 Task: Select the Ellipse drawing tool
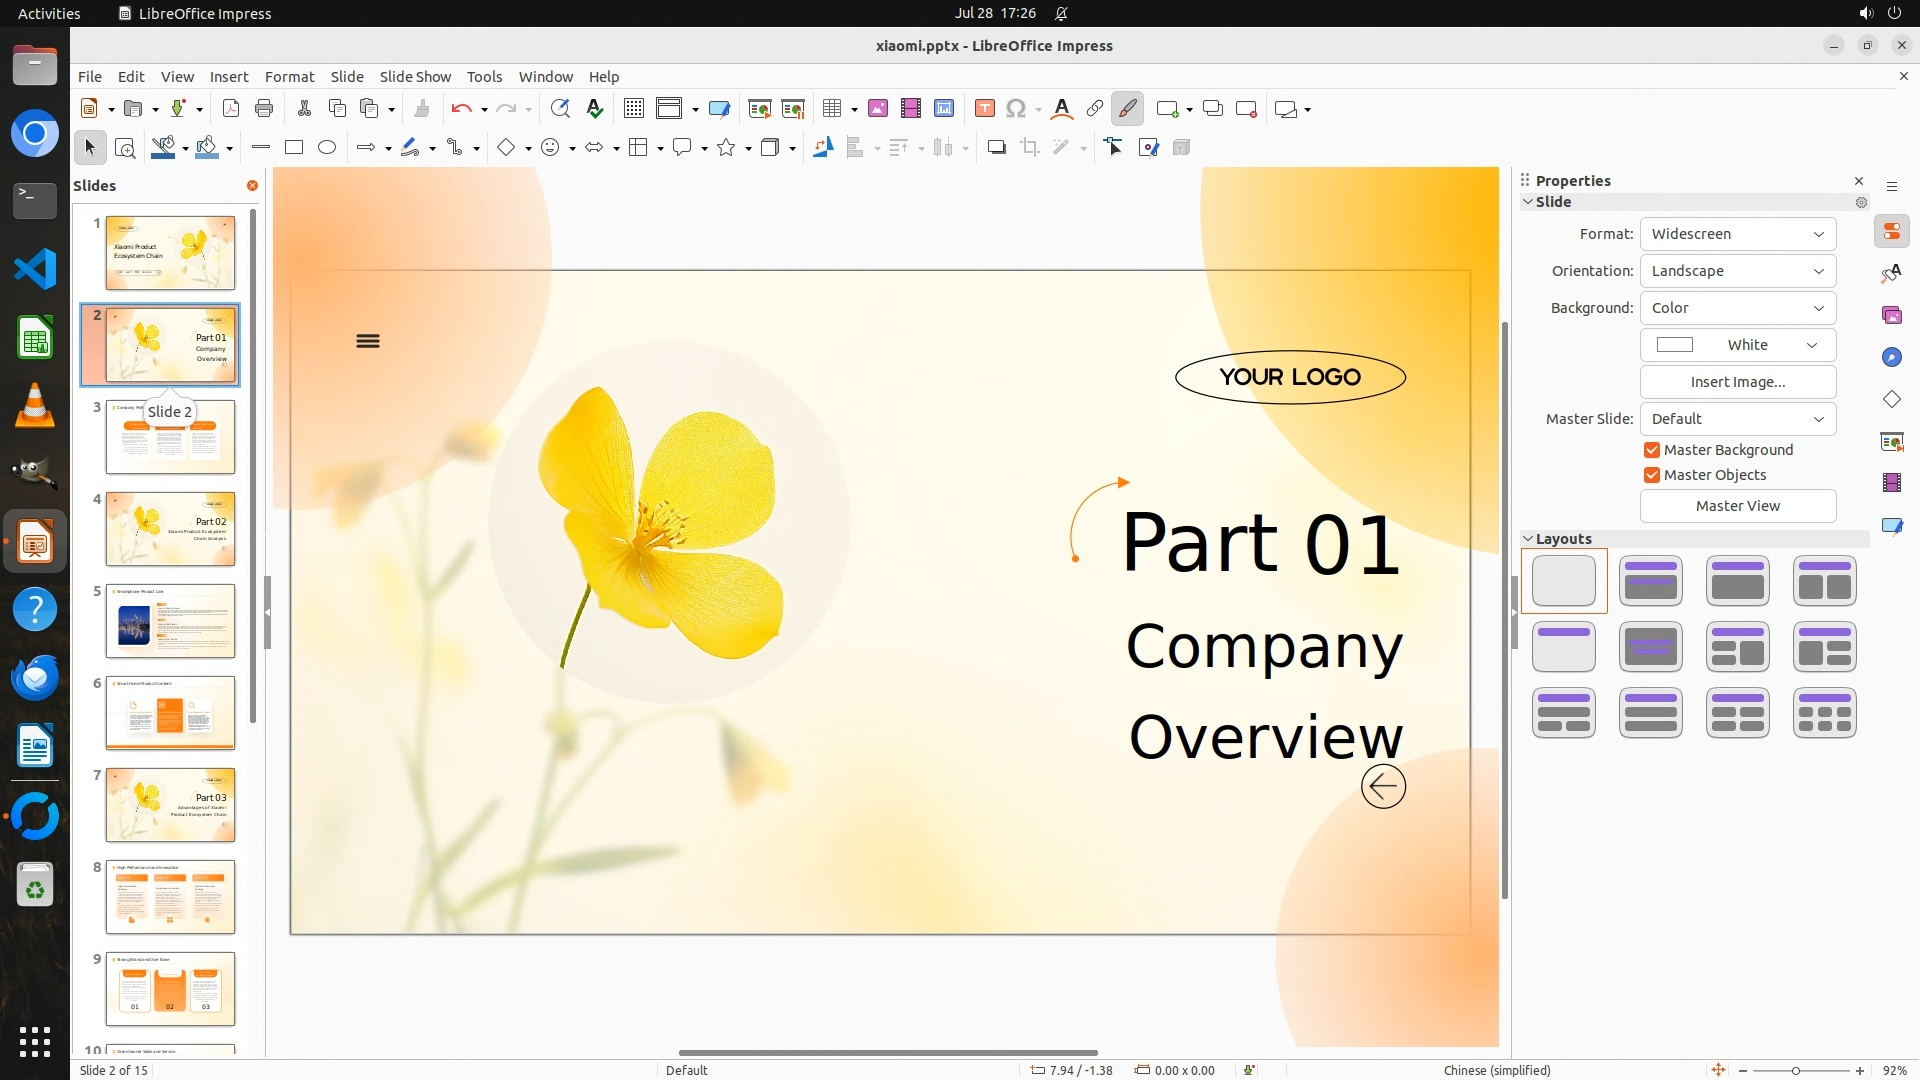[327, 148]
